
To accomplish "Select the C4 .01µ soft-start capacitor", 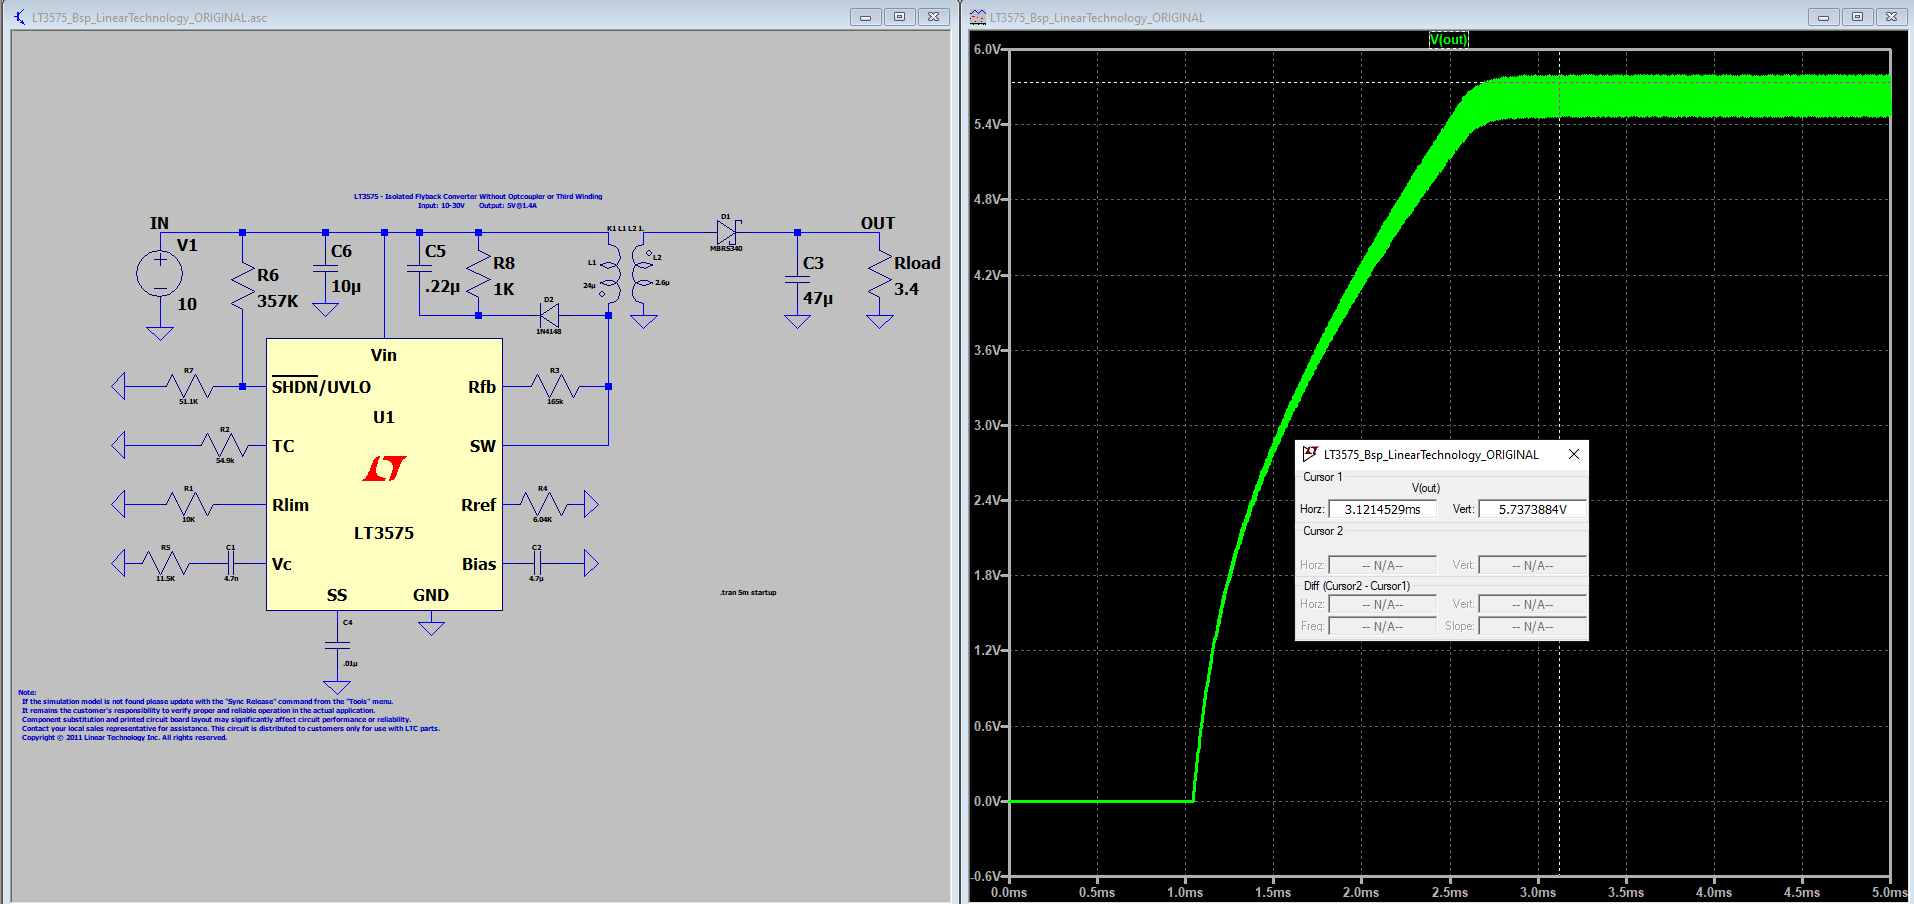I will point(337,646).
